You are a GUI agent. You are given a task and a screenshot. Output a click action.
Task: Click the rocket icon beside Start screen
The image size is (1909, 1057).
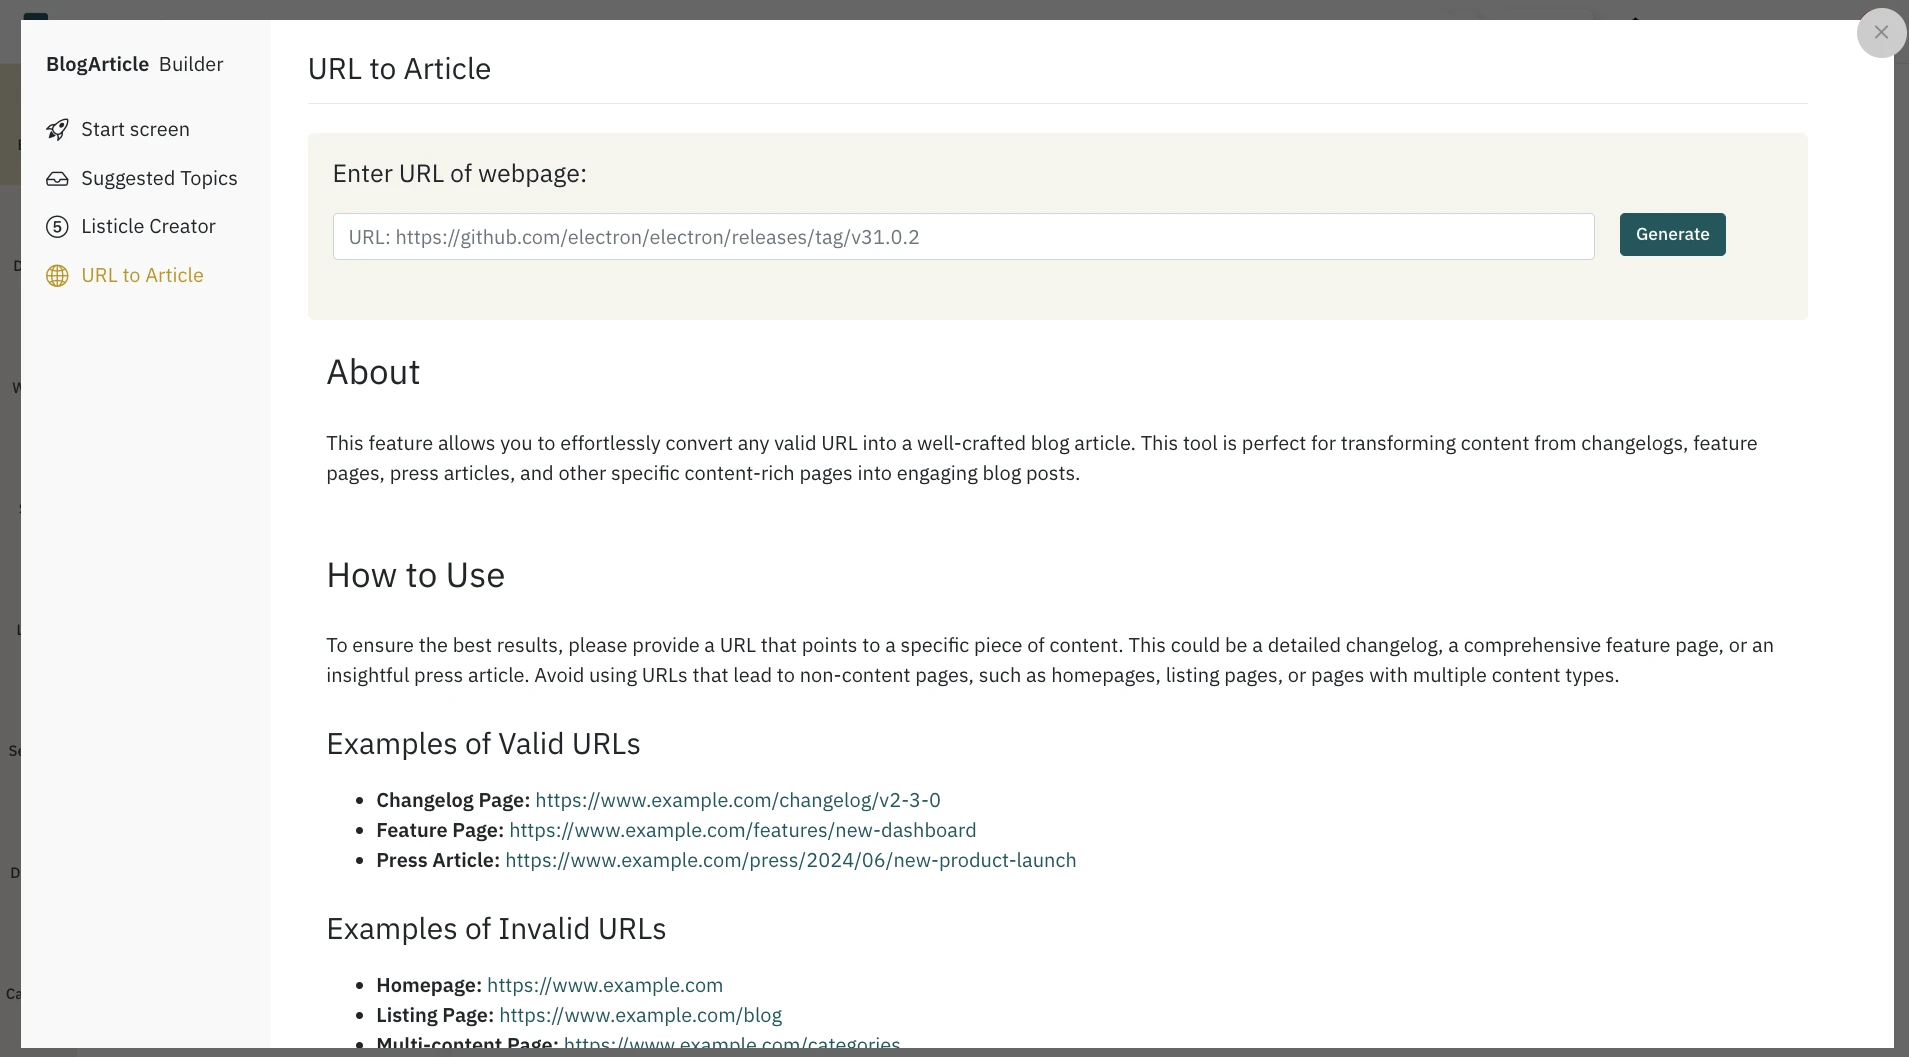tap(58, 129)
